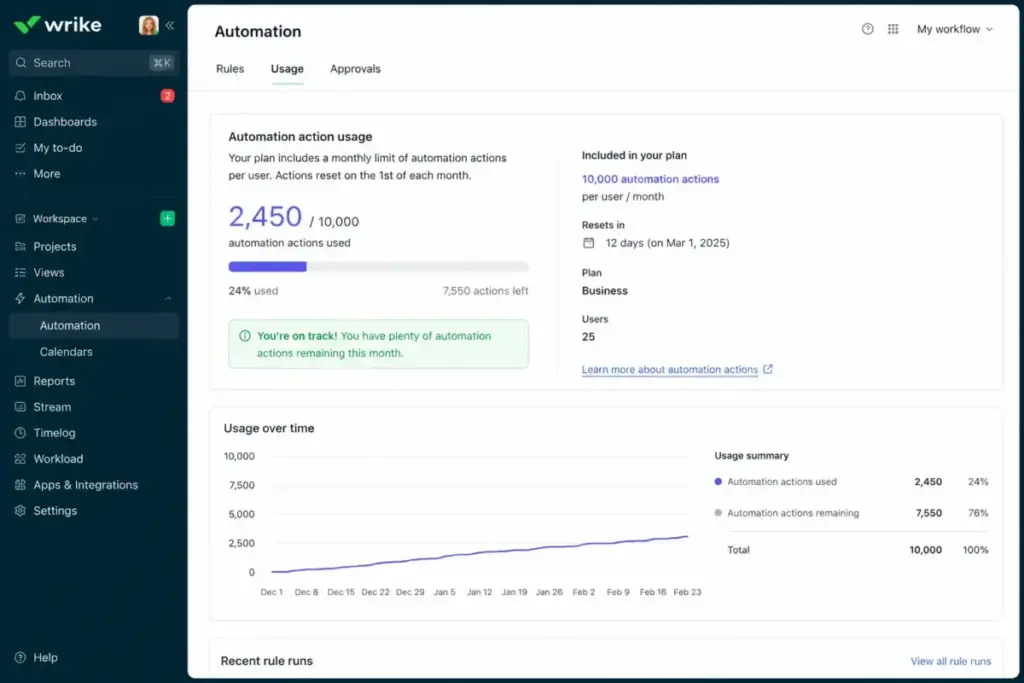This screenshot has height=683, width=1024.
Task: Click the Inbox bell icon
Action: (20, 95)
